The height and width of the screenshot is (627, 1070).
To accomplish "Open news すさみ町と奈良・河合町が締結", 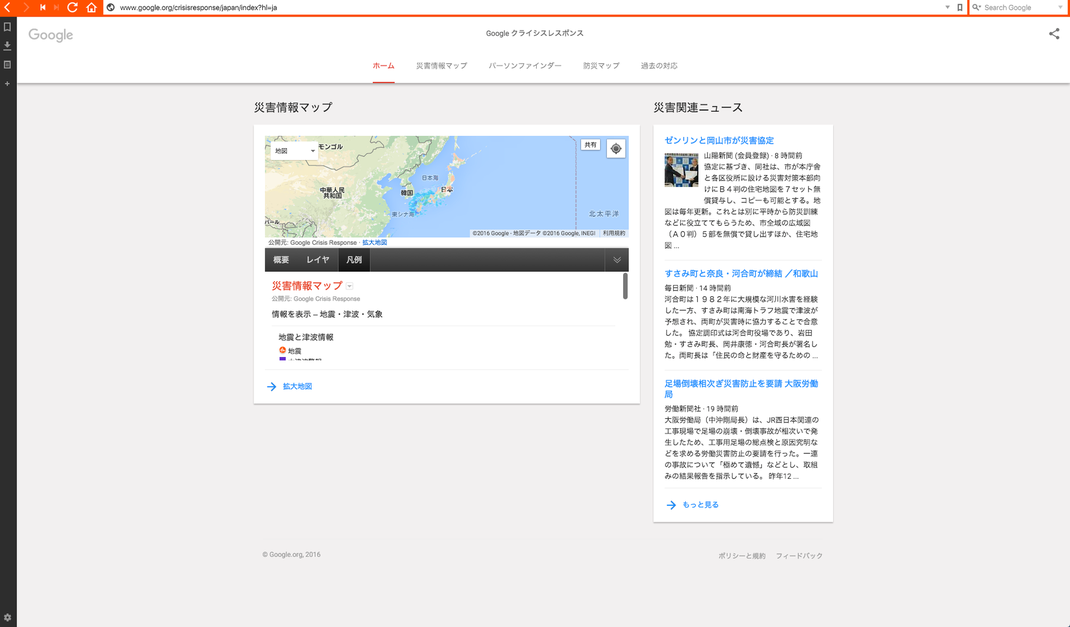I will pos(741,274).
